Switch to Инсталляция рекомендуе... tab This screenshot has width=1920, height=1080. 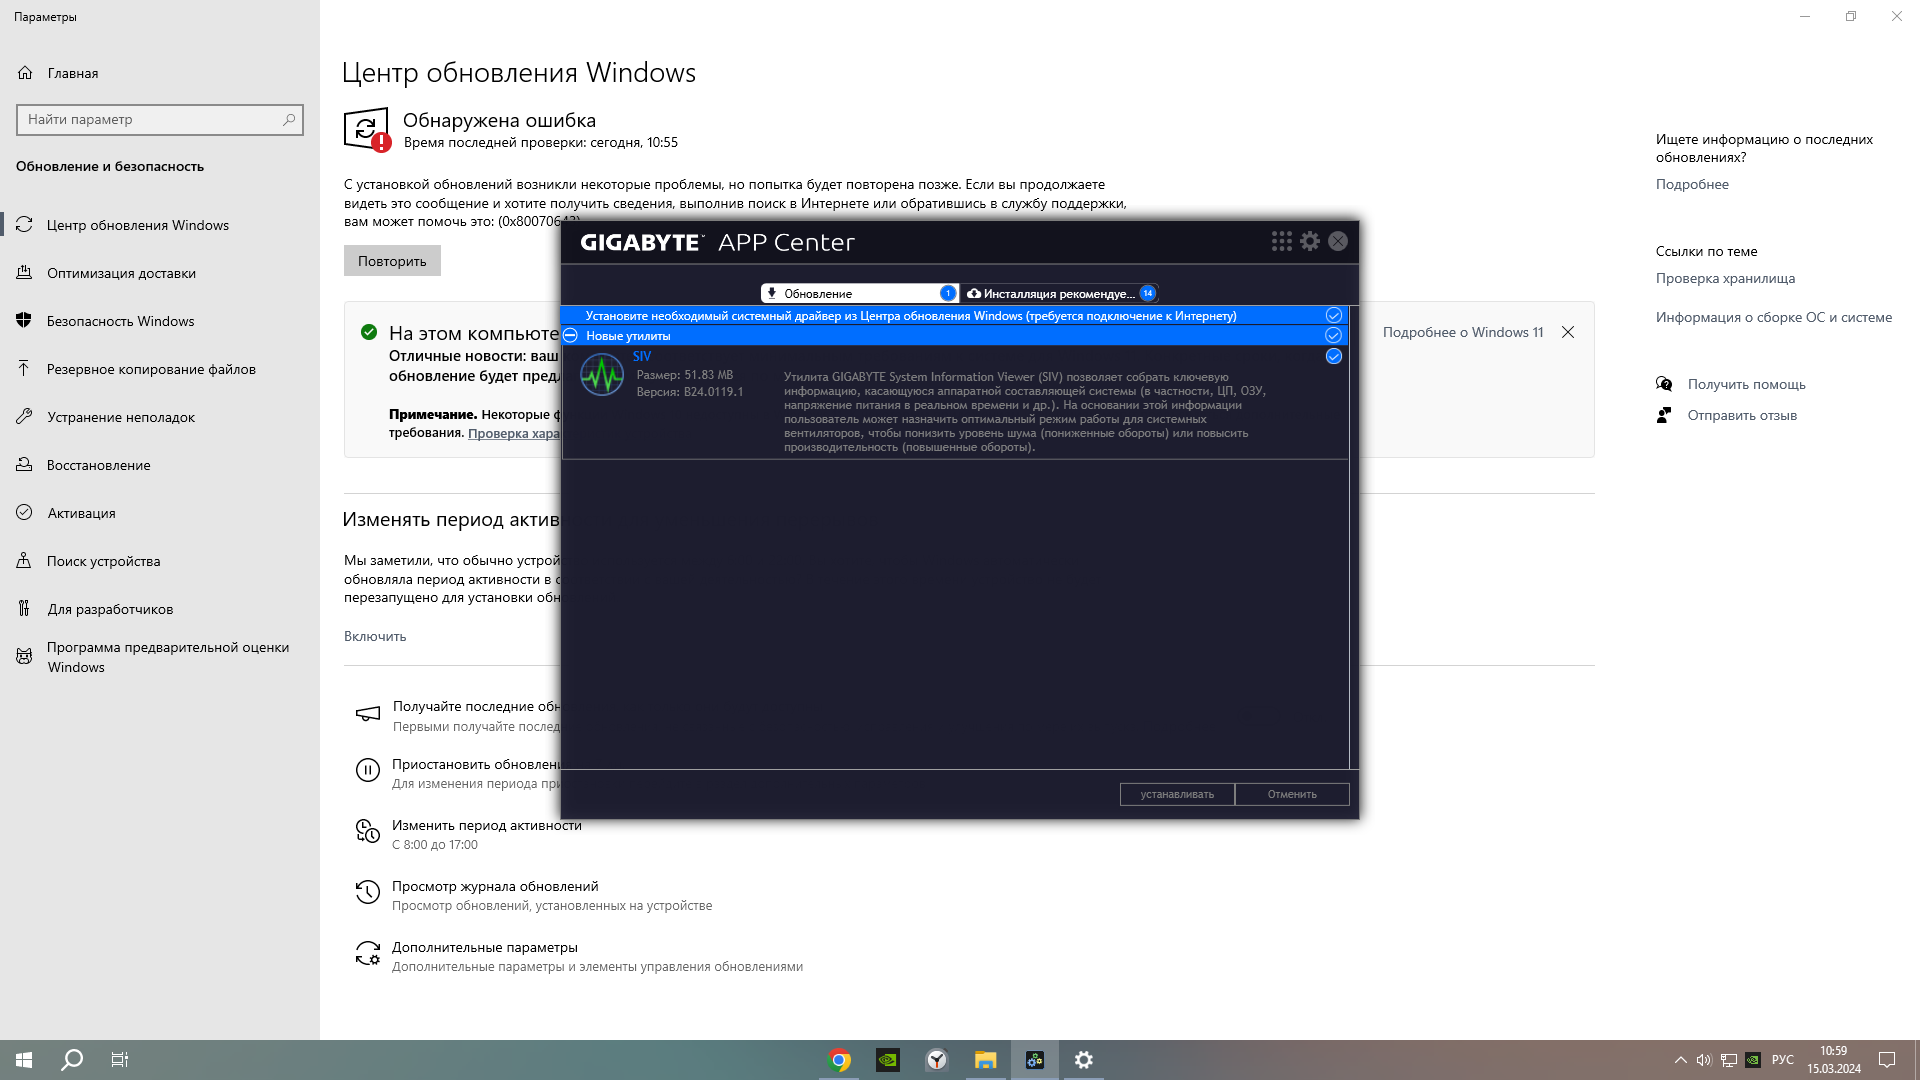pyautogui.click(x=1061, y=293)
